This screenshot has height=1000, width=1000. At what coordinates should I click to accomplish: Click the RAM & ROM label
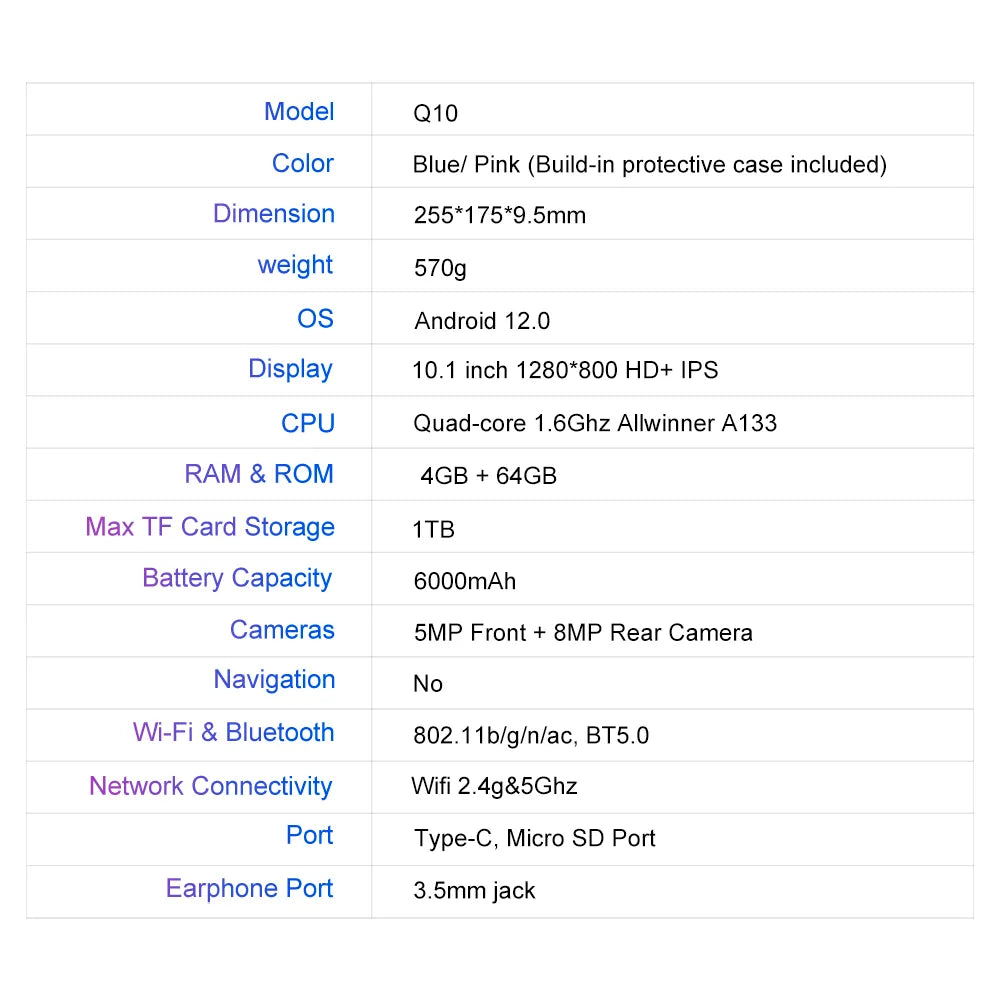pyautogui.click(x=258, y=474)
